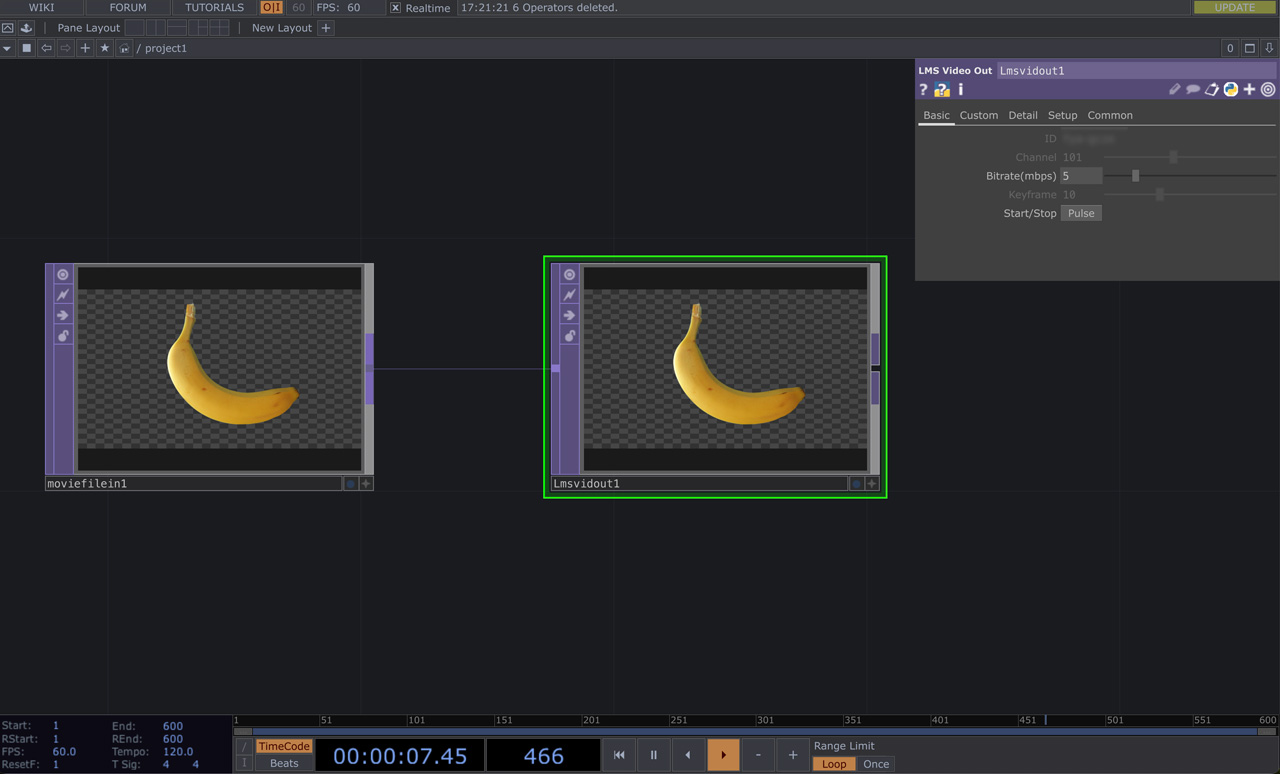Click the anchor icon in layout bar

pyautogui.click(x=27, y=28)
